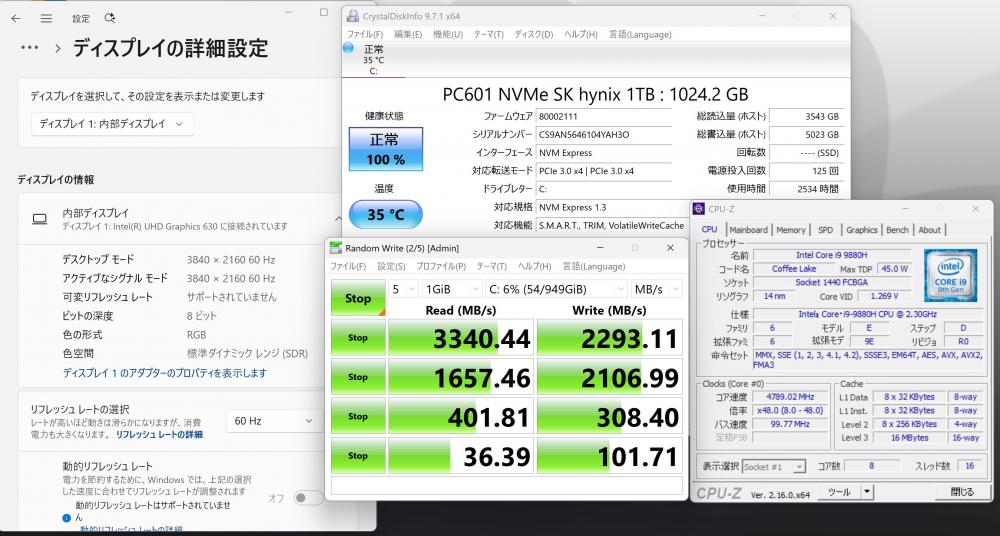Screen dimensions: 1000x536
Task: Open the MB/s unit dropdown
Action: pyautogui.click(x=656, y=290)
